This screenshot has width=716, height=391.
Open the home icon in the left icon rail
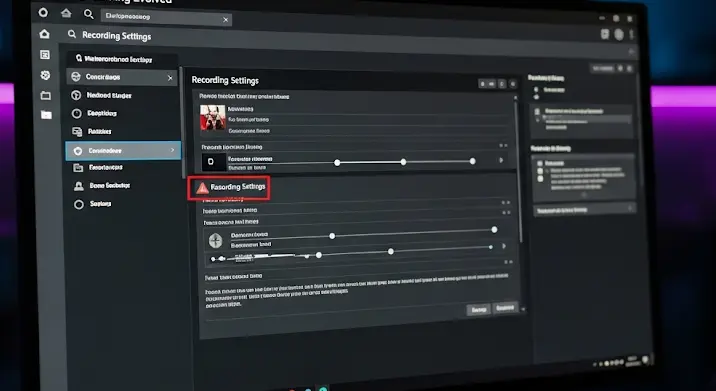(x=44, y=34)
